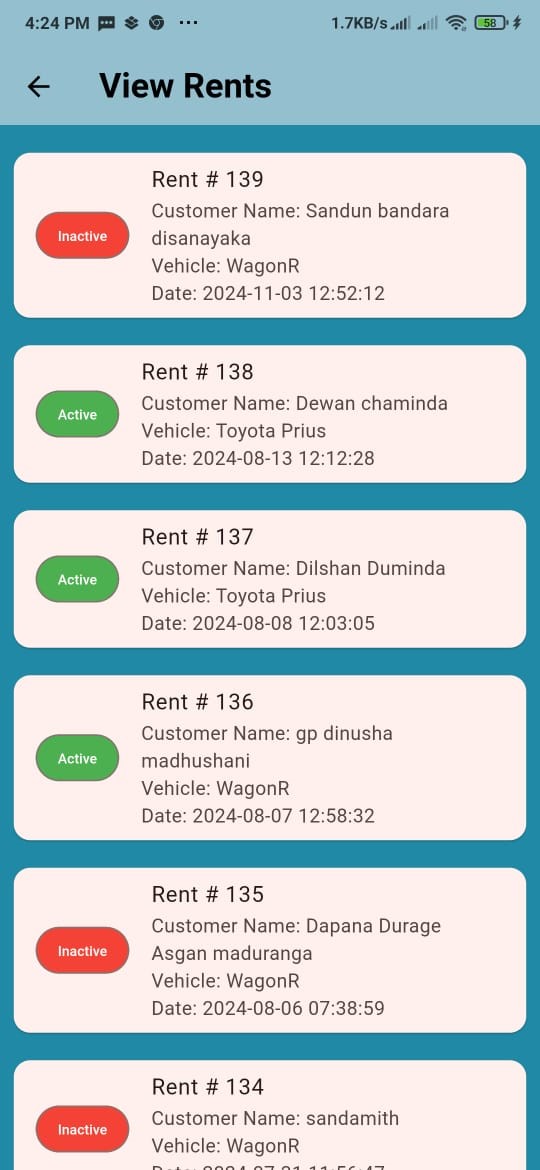
Task: Tap the first cellular signal bars icon
Action: [401, 24]
